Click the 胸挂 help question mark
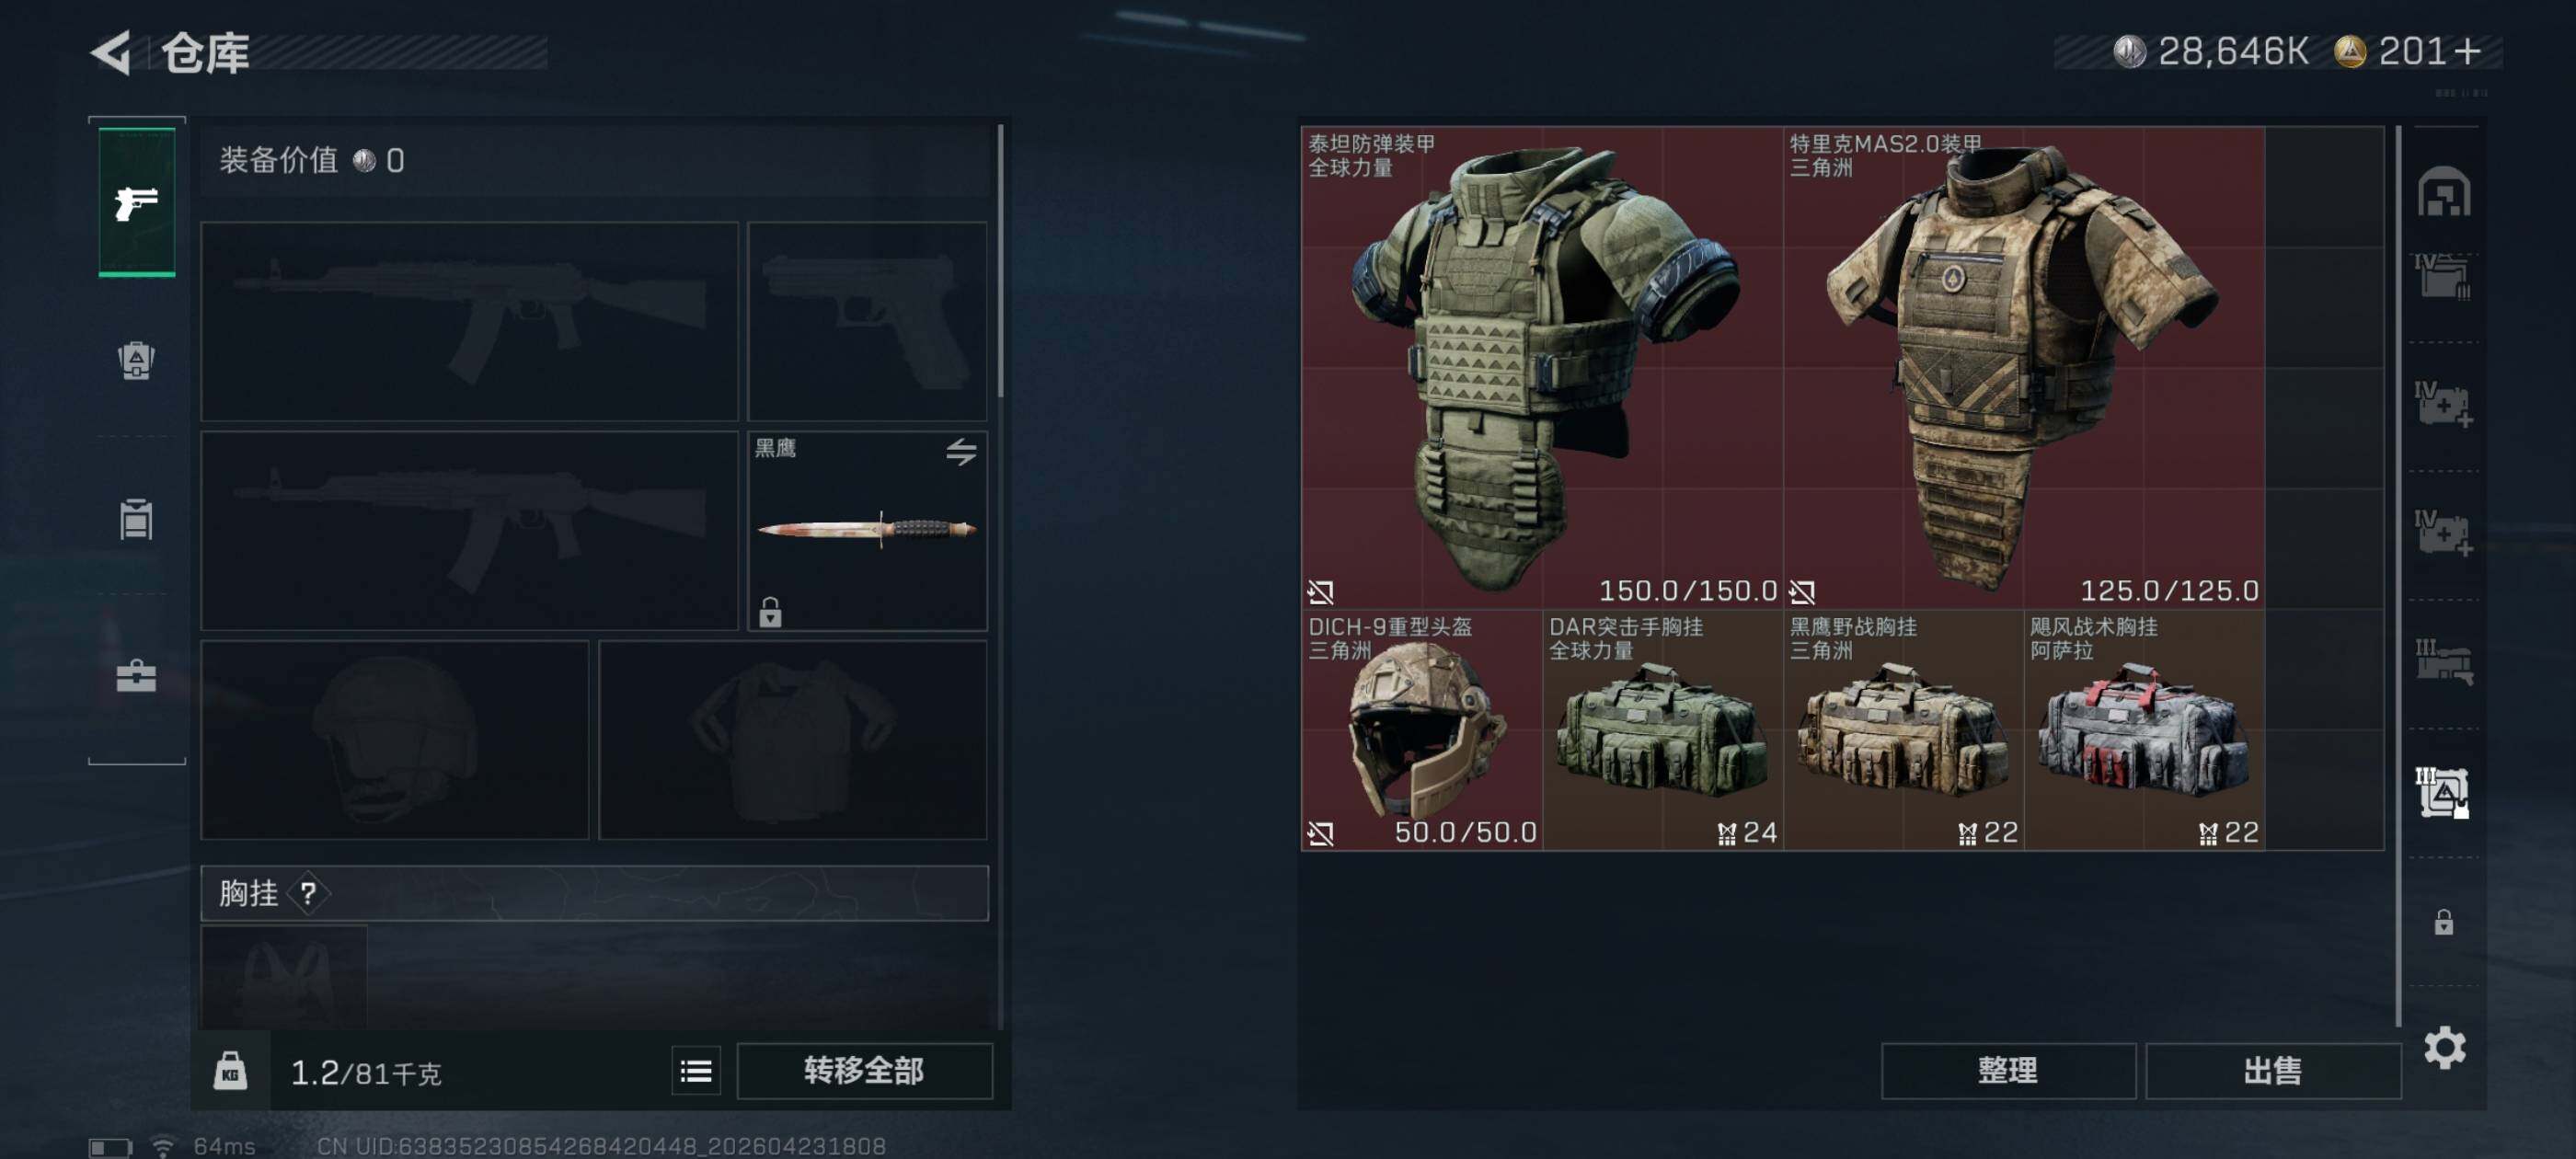The height and width of the screenshot is (1159, 2576). (x=308, y=893)
